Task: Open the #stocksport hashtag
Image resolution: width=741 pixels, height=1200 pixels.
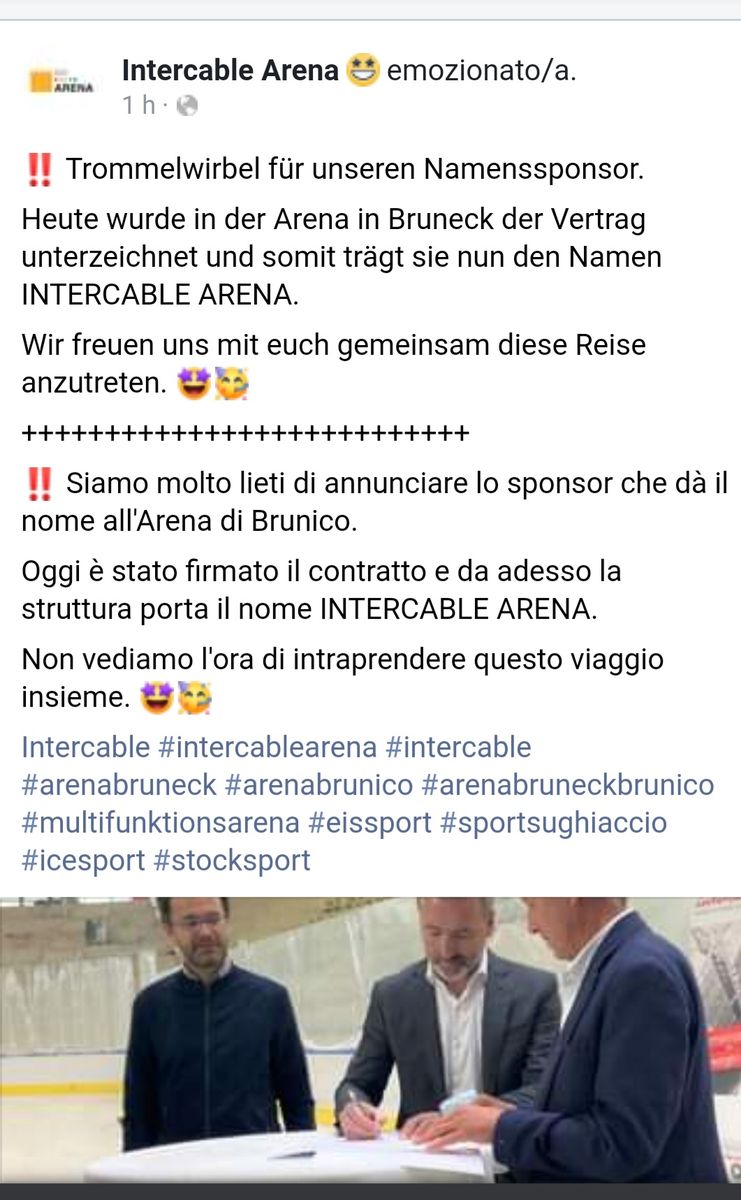Action: (232, 860)
